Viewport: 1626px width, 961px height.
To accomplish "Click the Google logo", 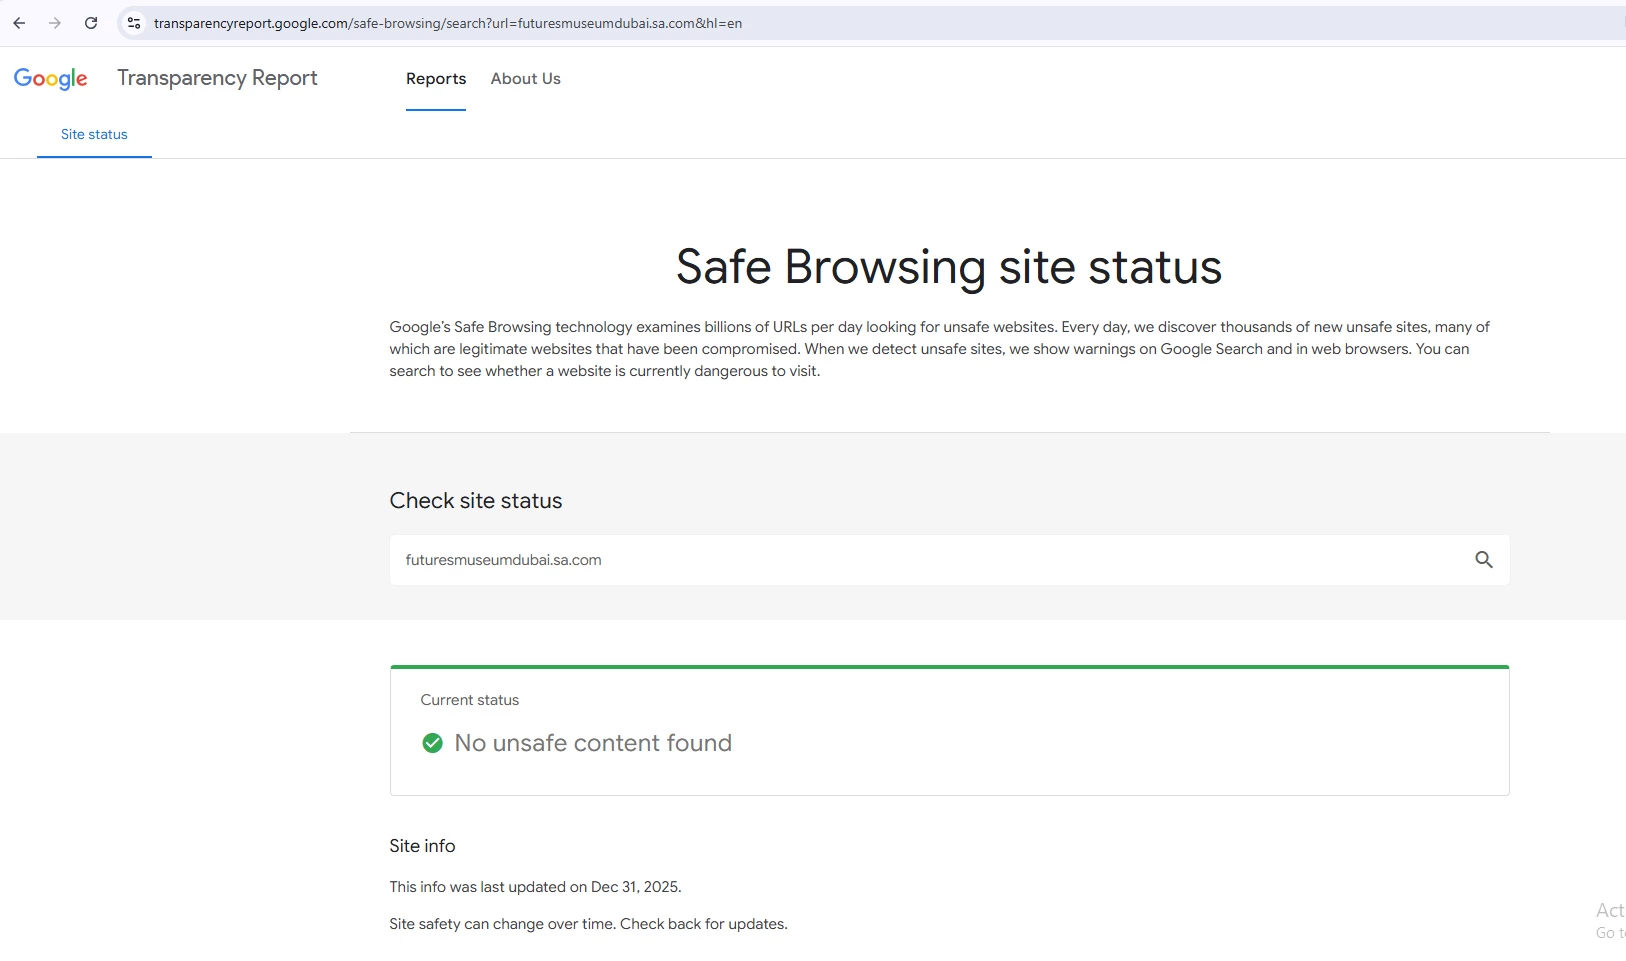I will [51, 79].
